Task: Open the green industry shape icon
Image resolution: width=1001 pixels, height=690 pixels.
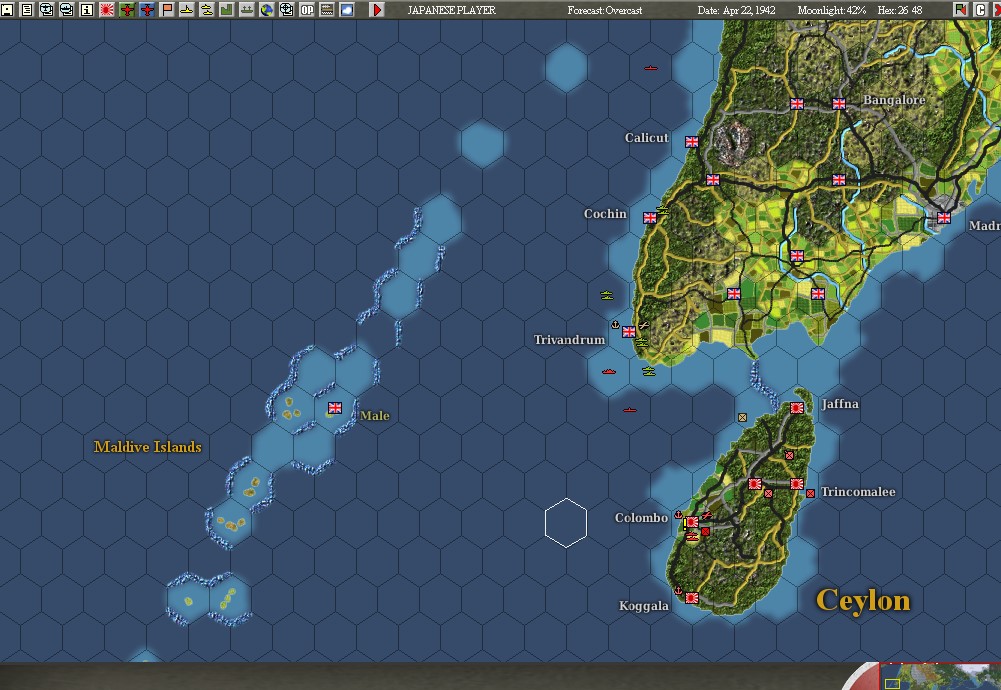Action: pyautogui.click(x=227, y=10)
